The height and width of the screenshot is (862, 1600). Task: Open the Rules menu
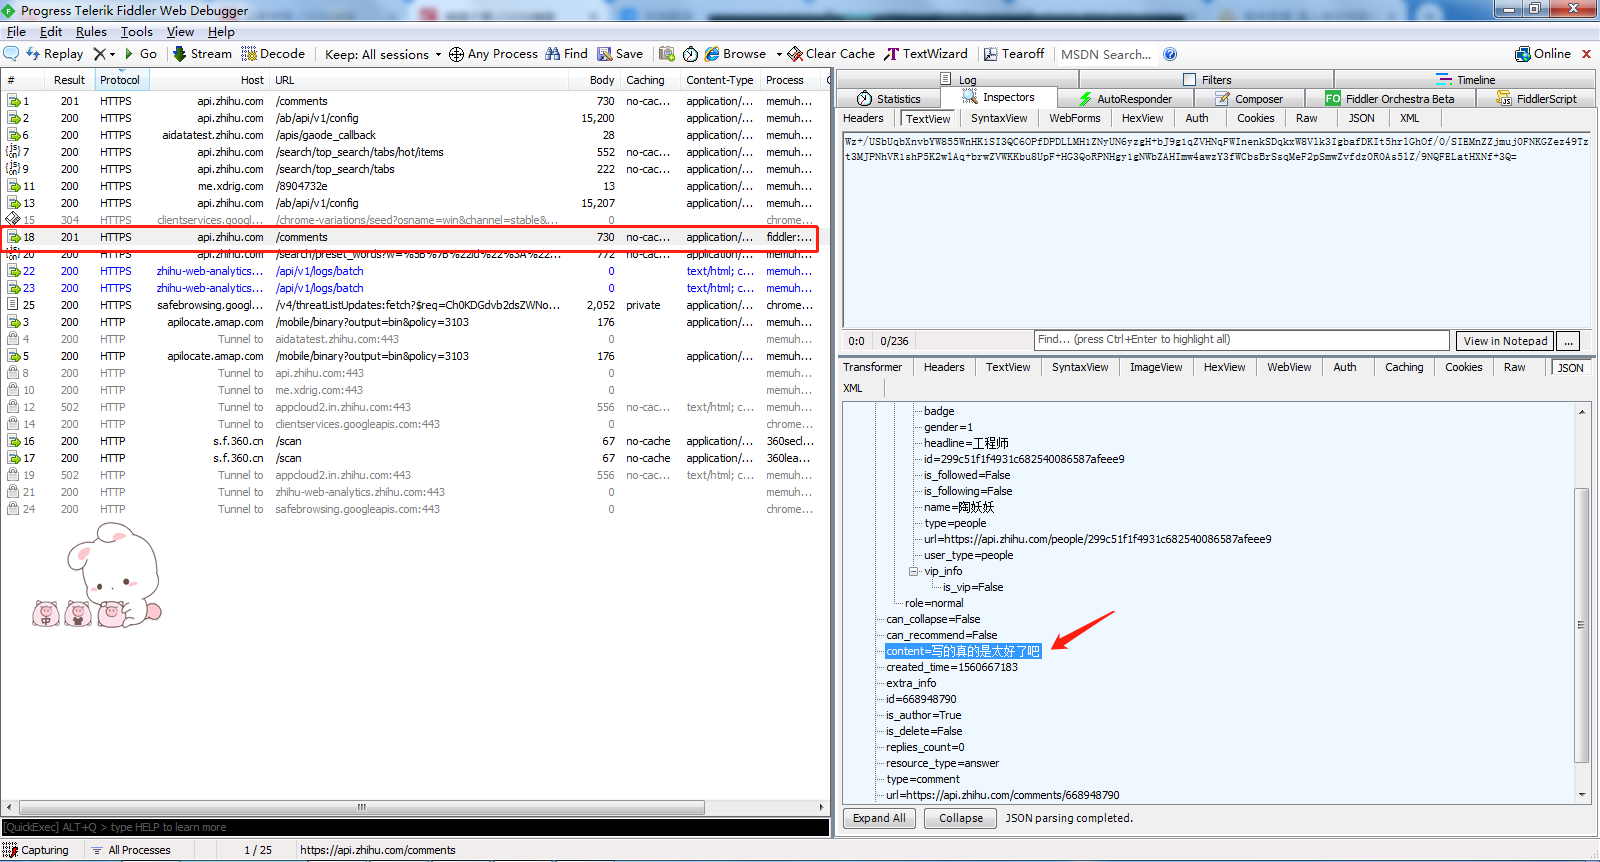[91, 32]
